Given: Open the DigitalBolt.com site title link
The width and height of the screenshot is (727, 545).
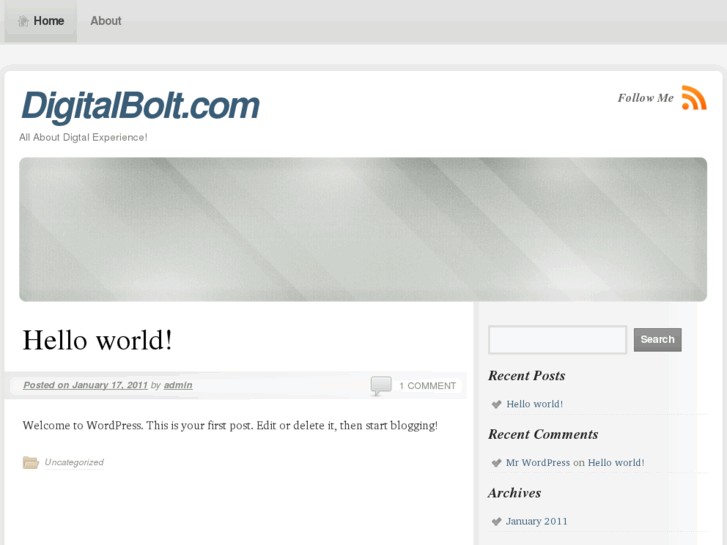Looking at the screenshot, I should tap(140, 106).
